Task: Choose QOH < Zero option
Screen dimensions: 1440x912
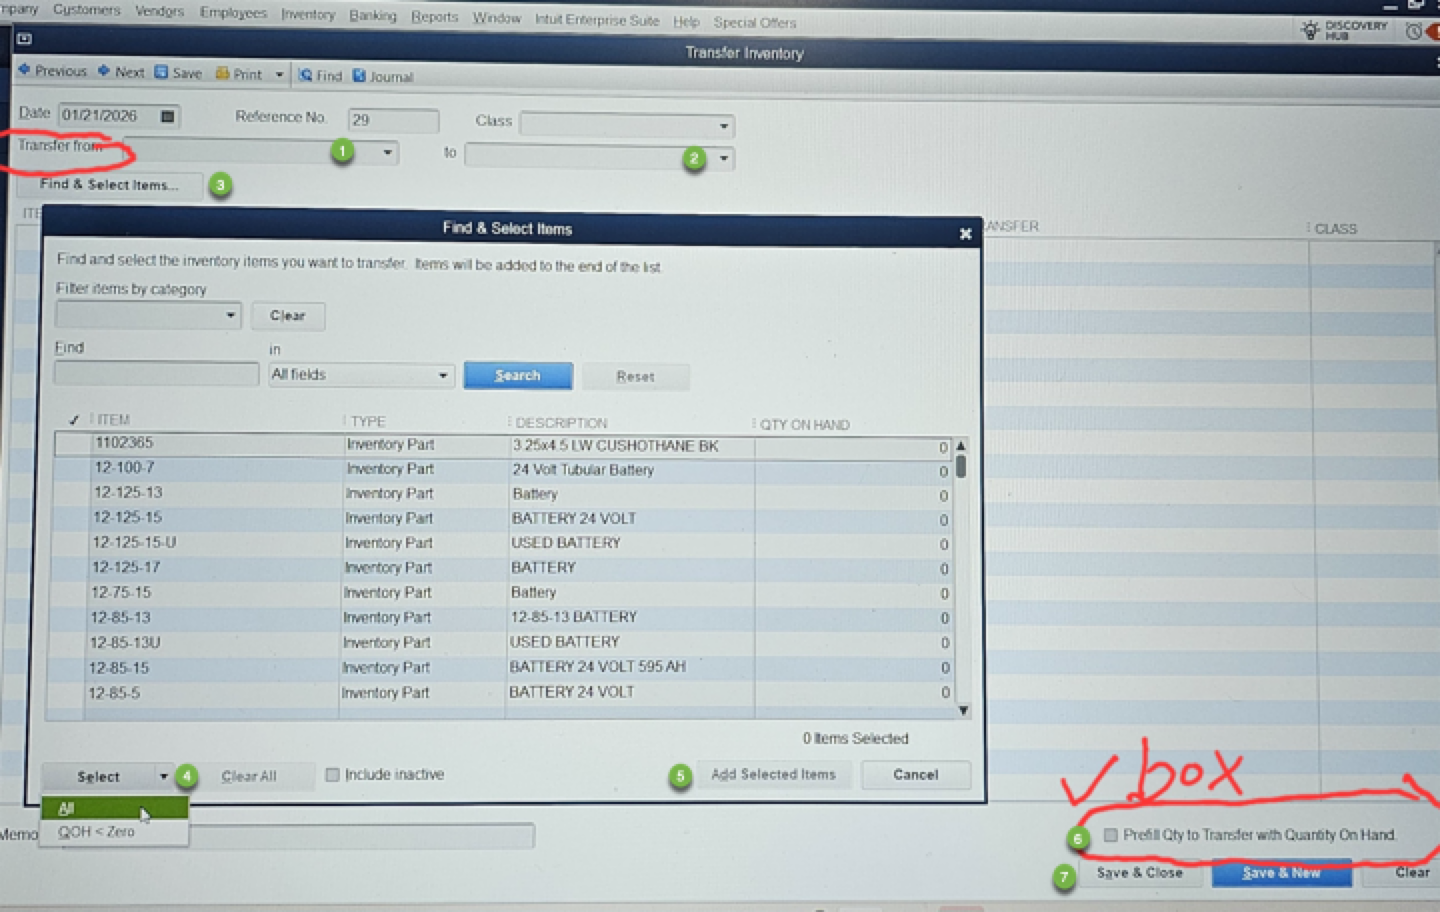Action: click(x=114, y=832)
